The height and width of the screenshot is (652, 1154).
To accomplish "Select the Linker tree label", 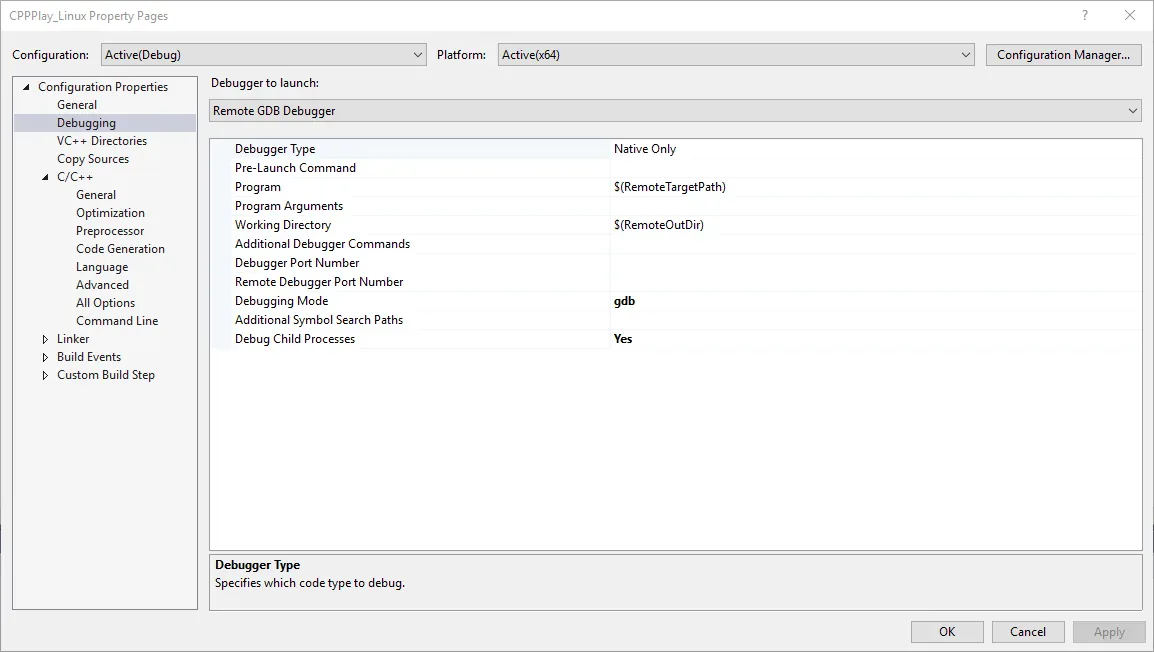I will pyautogui.click(x=73, y=339).
